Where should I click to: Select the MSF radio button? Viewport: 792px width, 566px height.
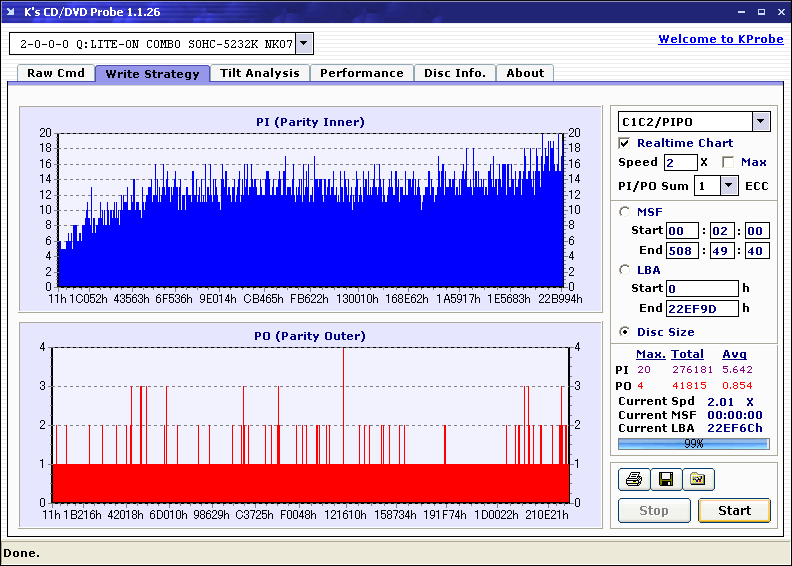click(x=626, y=211)
